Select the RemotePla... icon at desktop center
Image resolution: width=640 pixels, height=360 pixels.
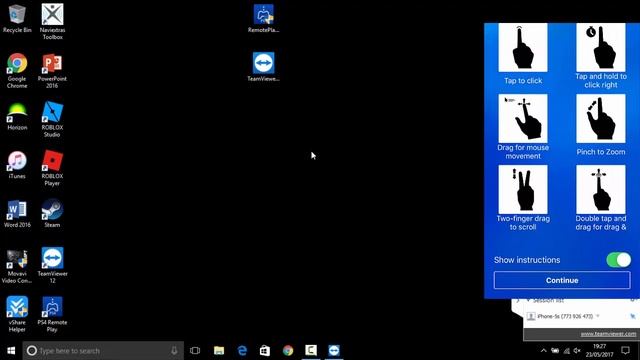pyautogui.click(x=263, y=18)
